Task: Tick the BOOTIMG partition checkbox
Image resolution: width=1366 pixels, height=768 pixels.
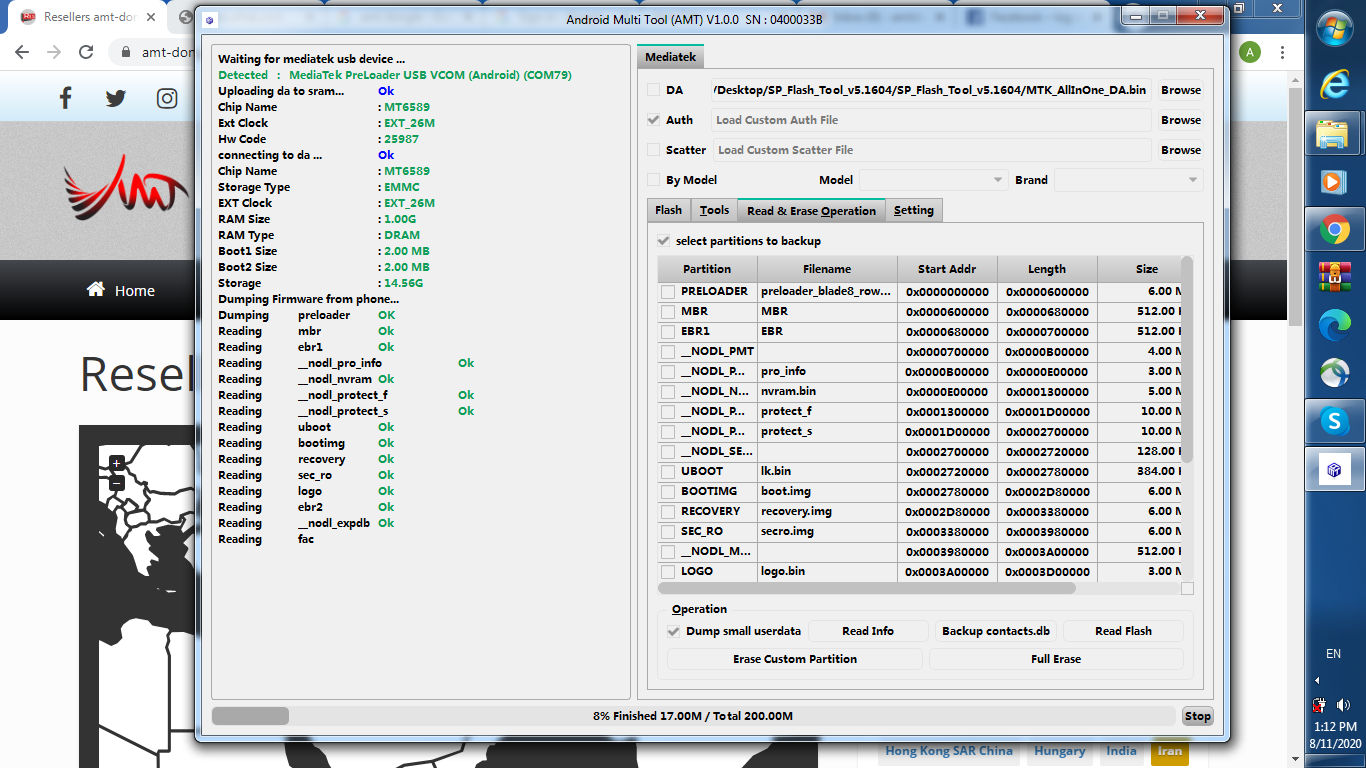Action: click(667, 491)
